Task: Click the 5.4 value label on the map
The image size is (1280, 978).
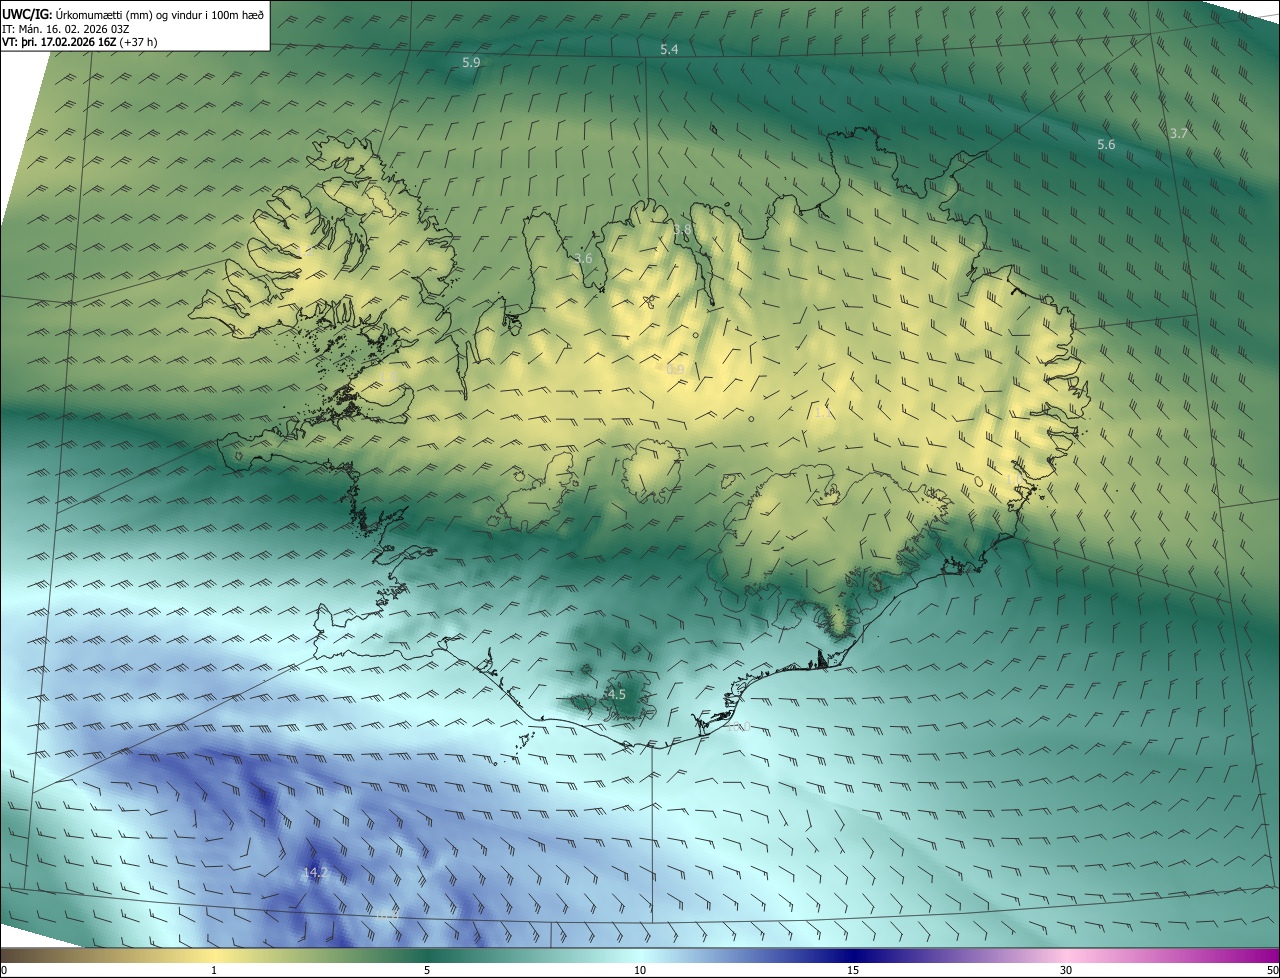Action: [669, 49]
